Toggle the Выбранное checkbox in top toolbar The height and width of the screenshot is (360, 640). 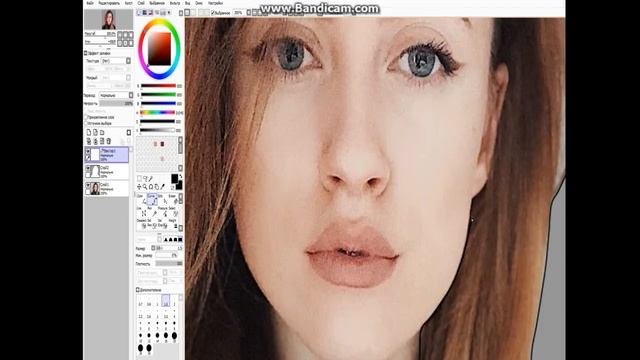point(213,13)
